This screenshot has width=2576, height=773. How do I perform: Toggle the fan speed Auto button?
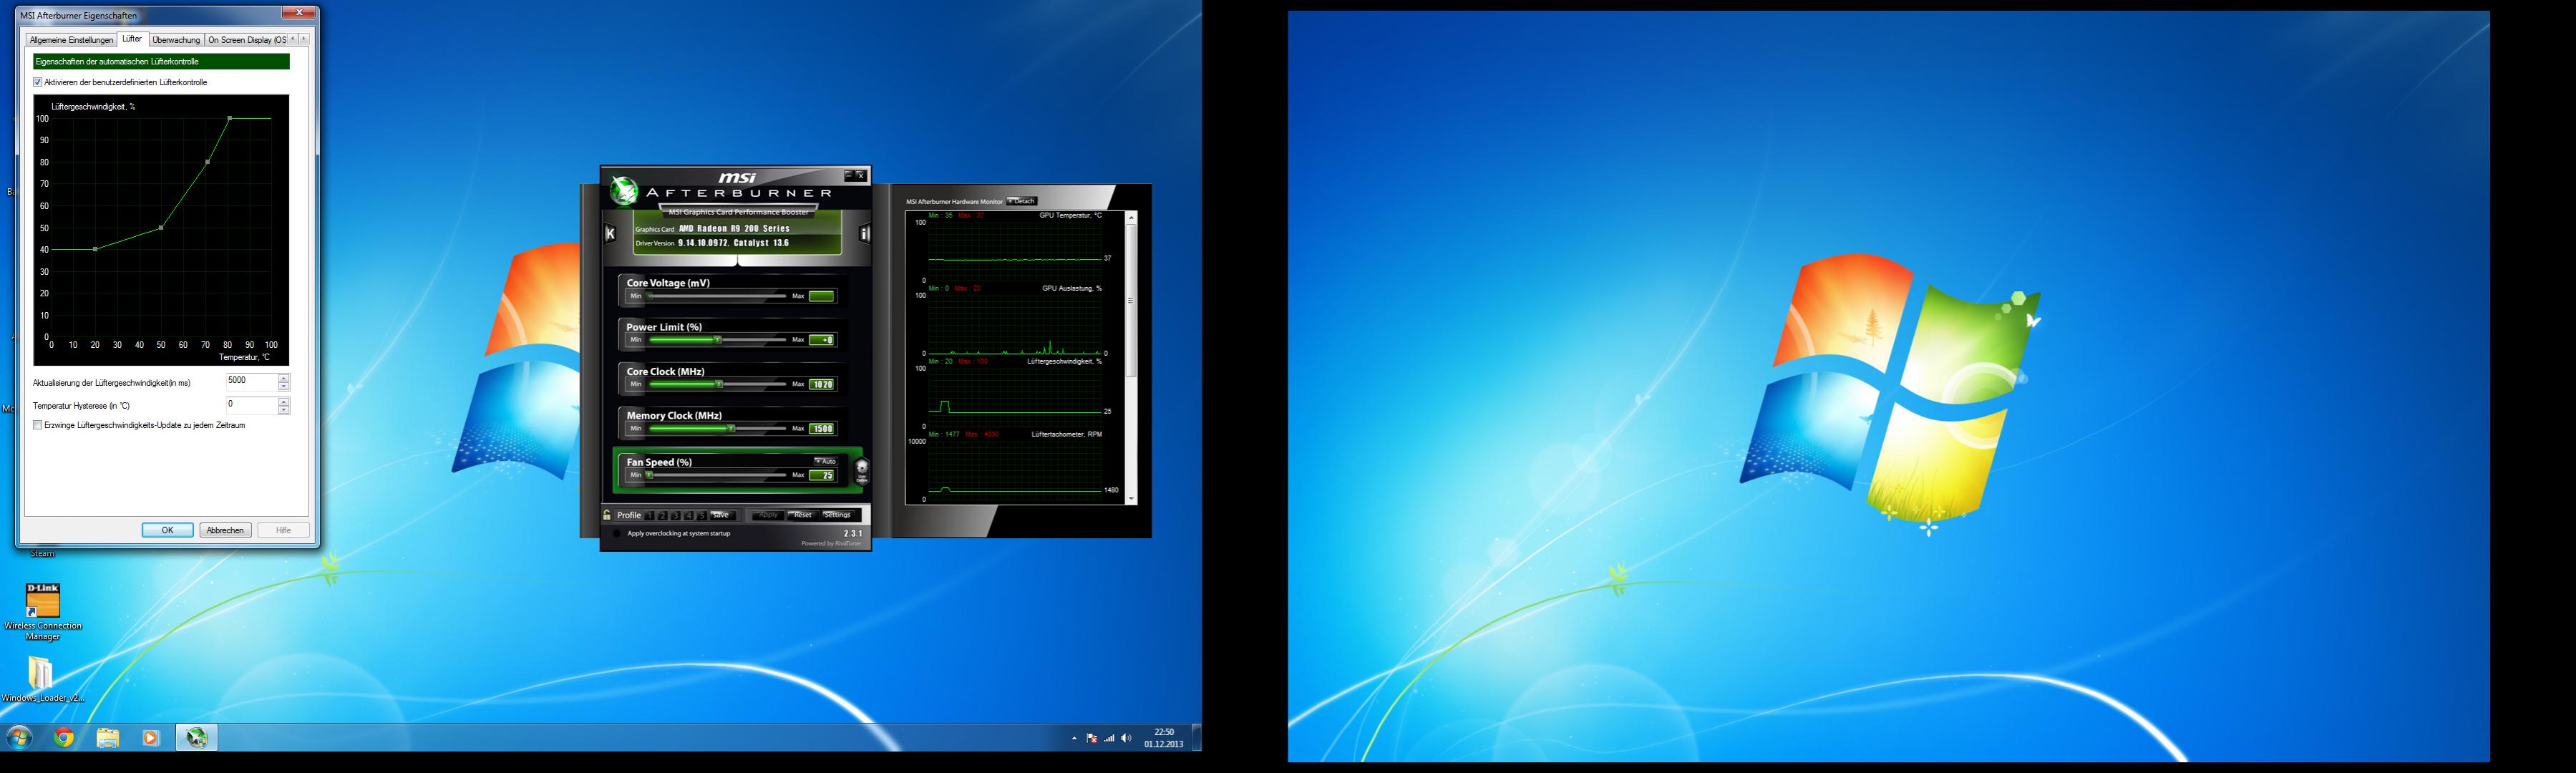(825, 461)
